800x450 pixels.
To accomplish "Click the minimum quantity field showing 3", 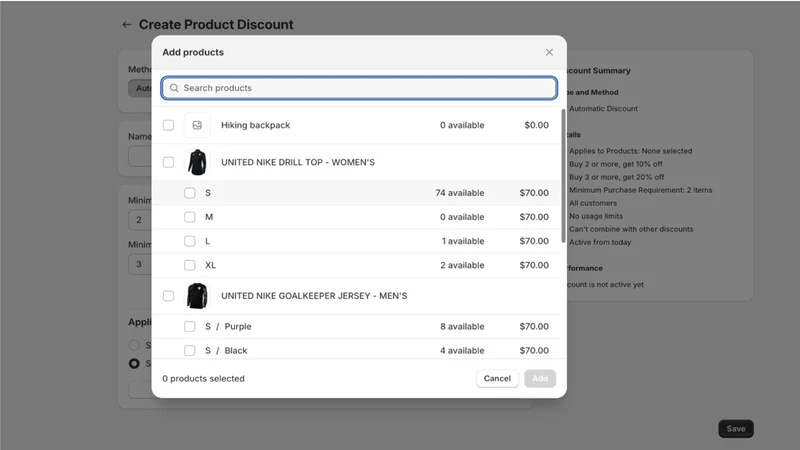I will click(140, 264).
